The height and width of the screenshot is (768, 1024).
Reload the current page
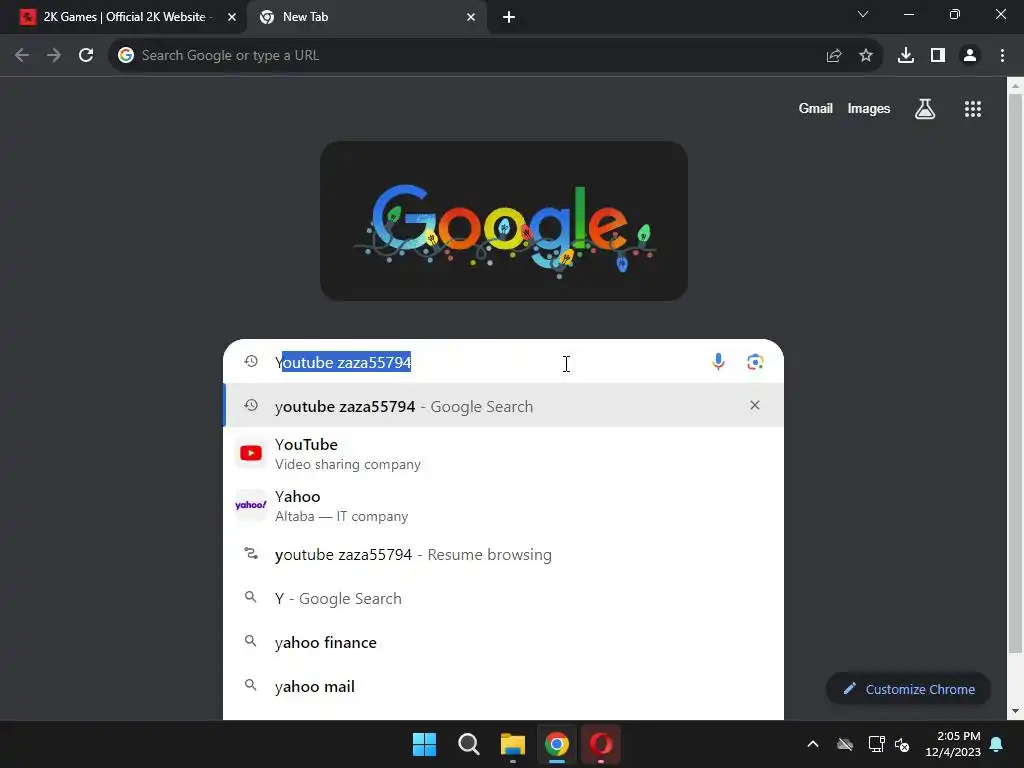(x=86, y=56)
